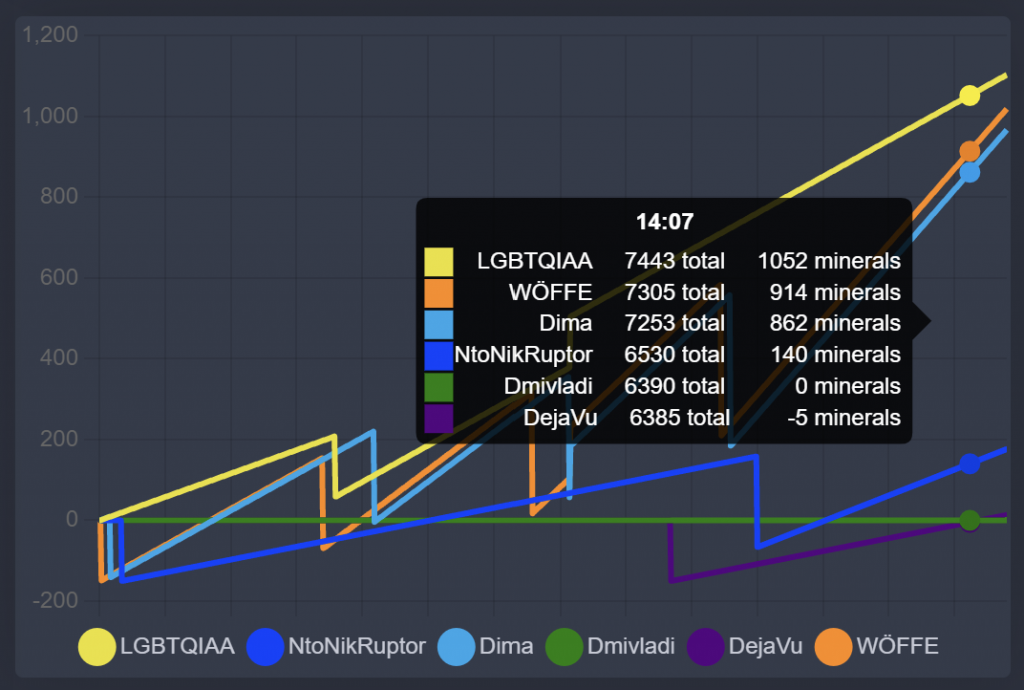The width and height of the screenshot is (1024, 690).
Task: Select the yellow LGBTQIAA data point on chart
Action: 969,95
